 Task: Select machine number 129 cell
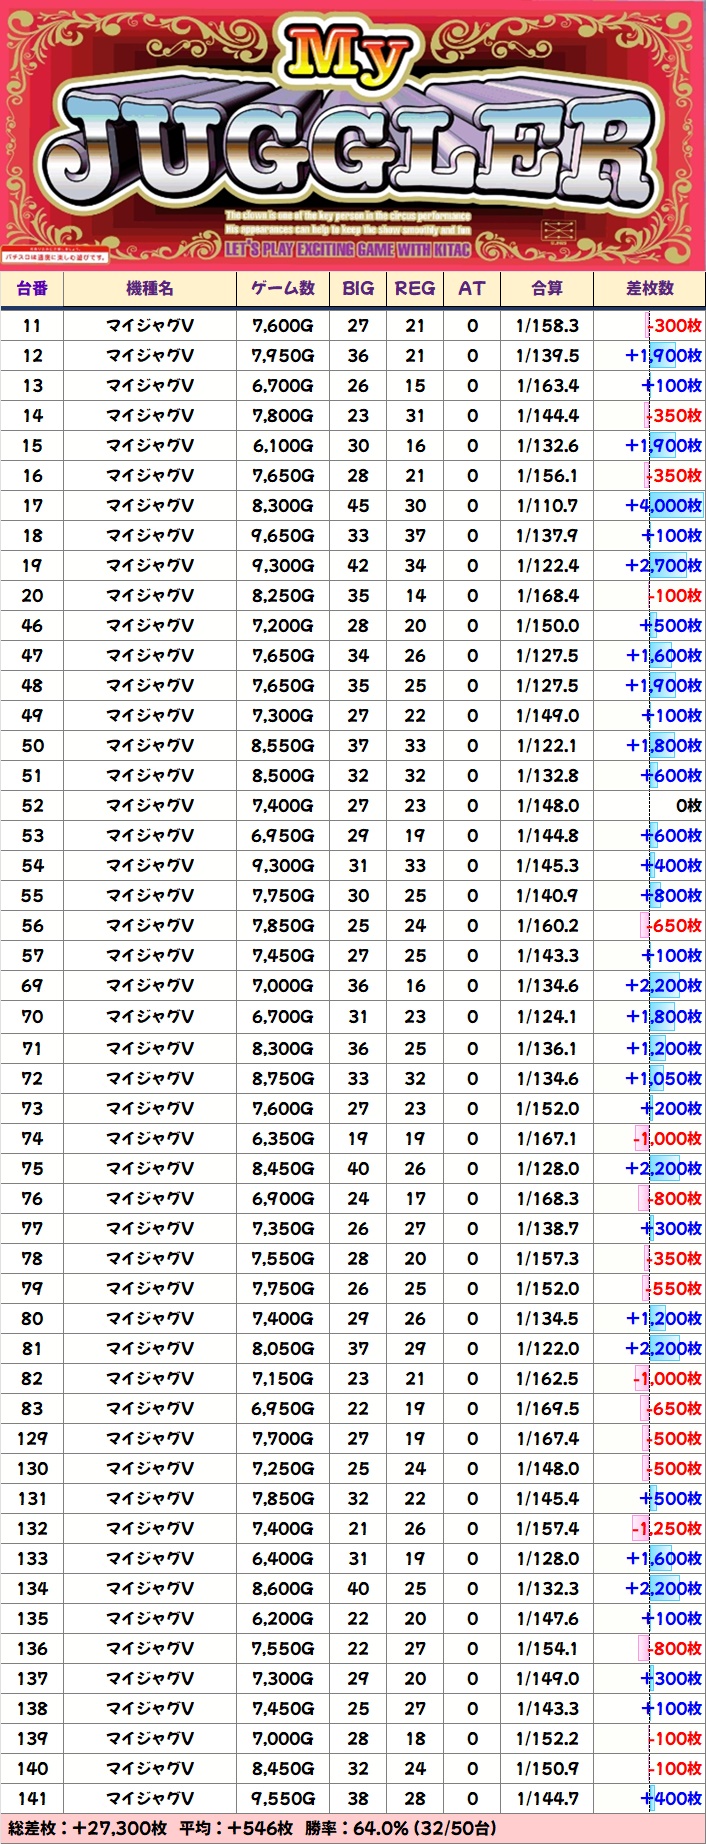click(x=32, y=1438)
